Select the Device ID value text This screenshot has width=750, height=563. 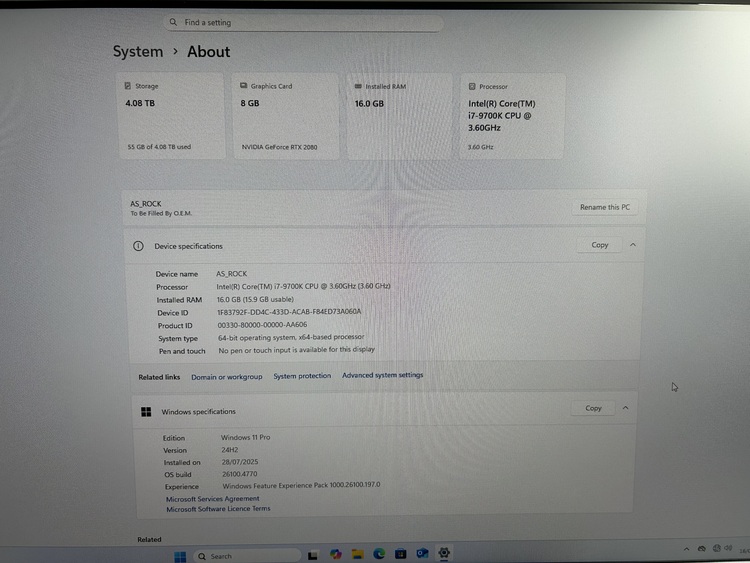click(289, 312)
